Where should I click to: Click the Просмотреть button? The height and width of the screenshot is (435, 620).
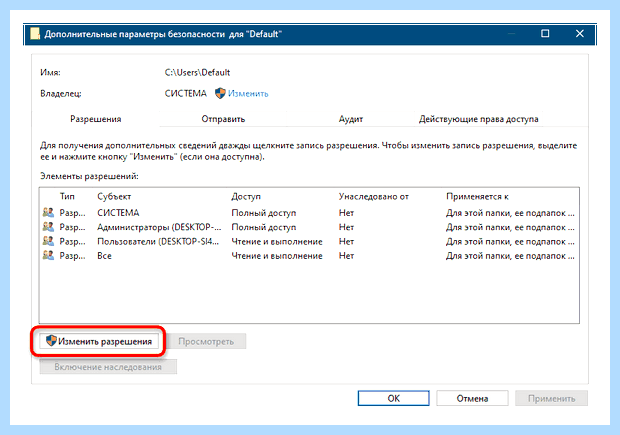pyautogui.click(x=206, y=341)
